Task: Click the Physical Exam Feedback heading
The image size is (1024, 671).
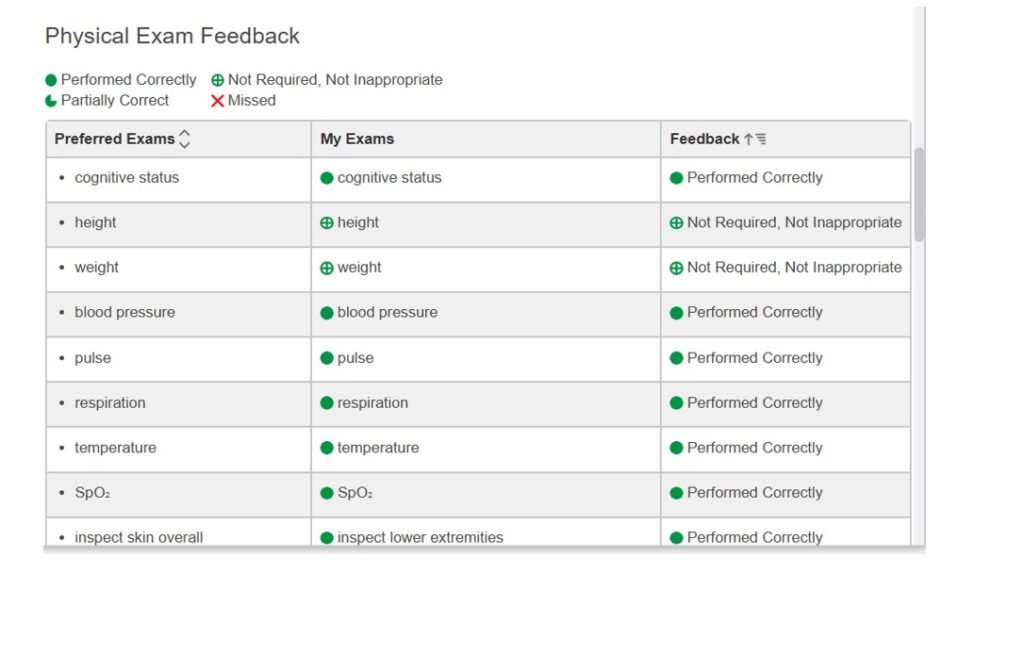Action: (x=172, y=36)
